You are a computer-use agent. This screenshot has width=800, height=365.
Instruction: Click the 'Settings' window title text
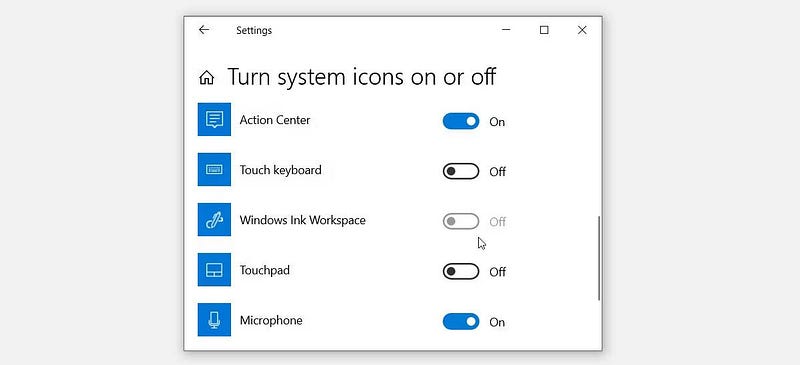coord(254,31)
